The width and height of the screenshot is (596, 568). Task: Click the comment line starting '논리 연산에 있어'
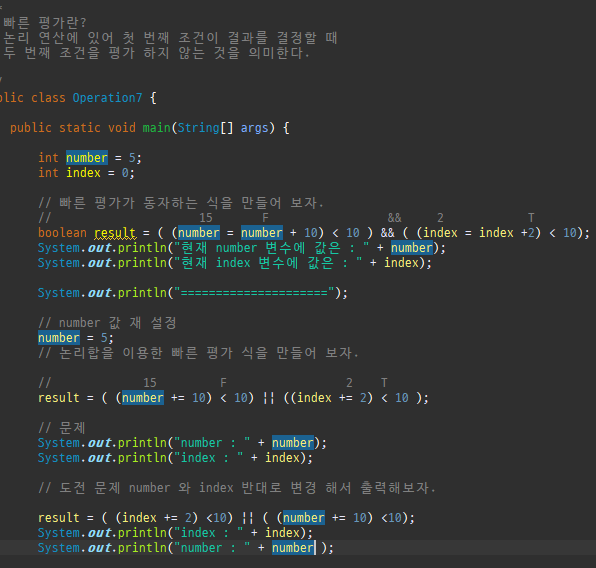click(x=170, y=38)
